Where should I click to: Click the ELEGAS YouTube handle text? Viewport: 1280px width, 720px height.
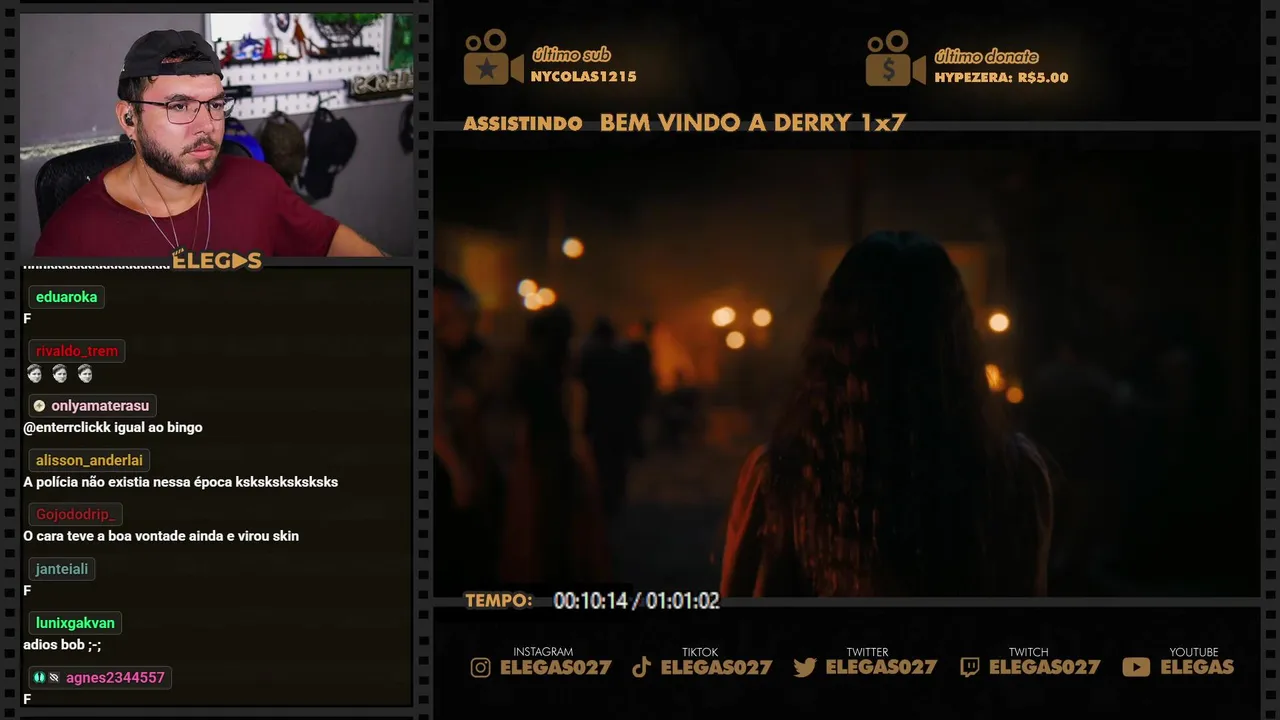pos(1197,667)
